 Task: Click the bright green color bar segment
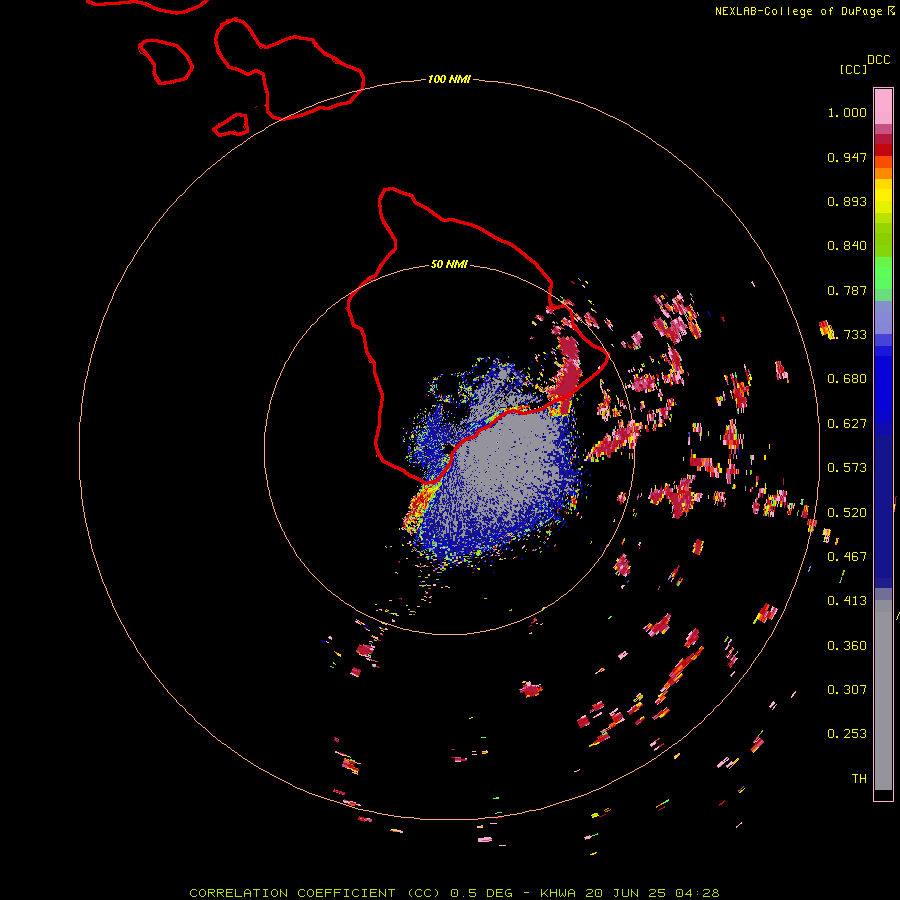click(883, 273)
